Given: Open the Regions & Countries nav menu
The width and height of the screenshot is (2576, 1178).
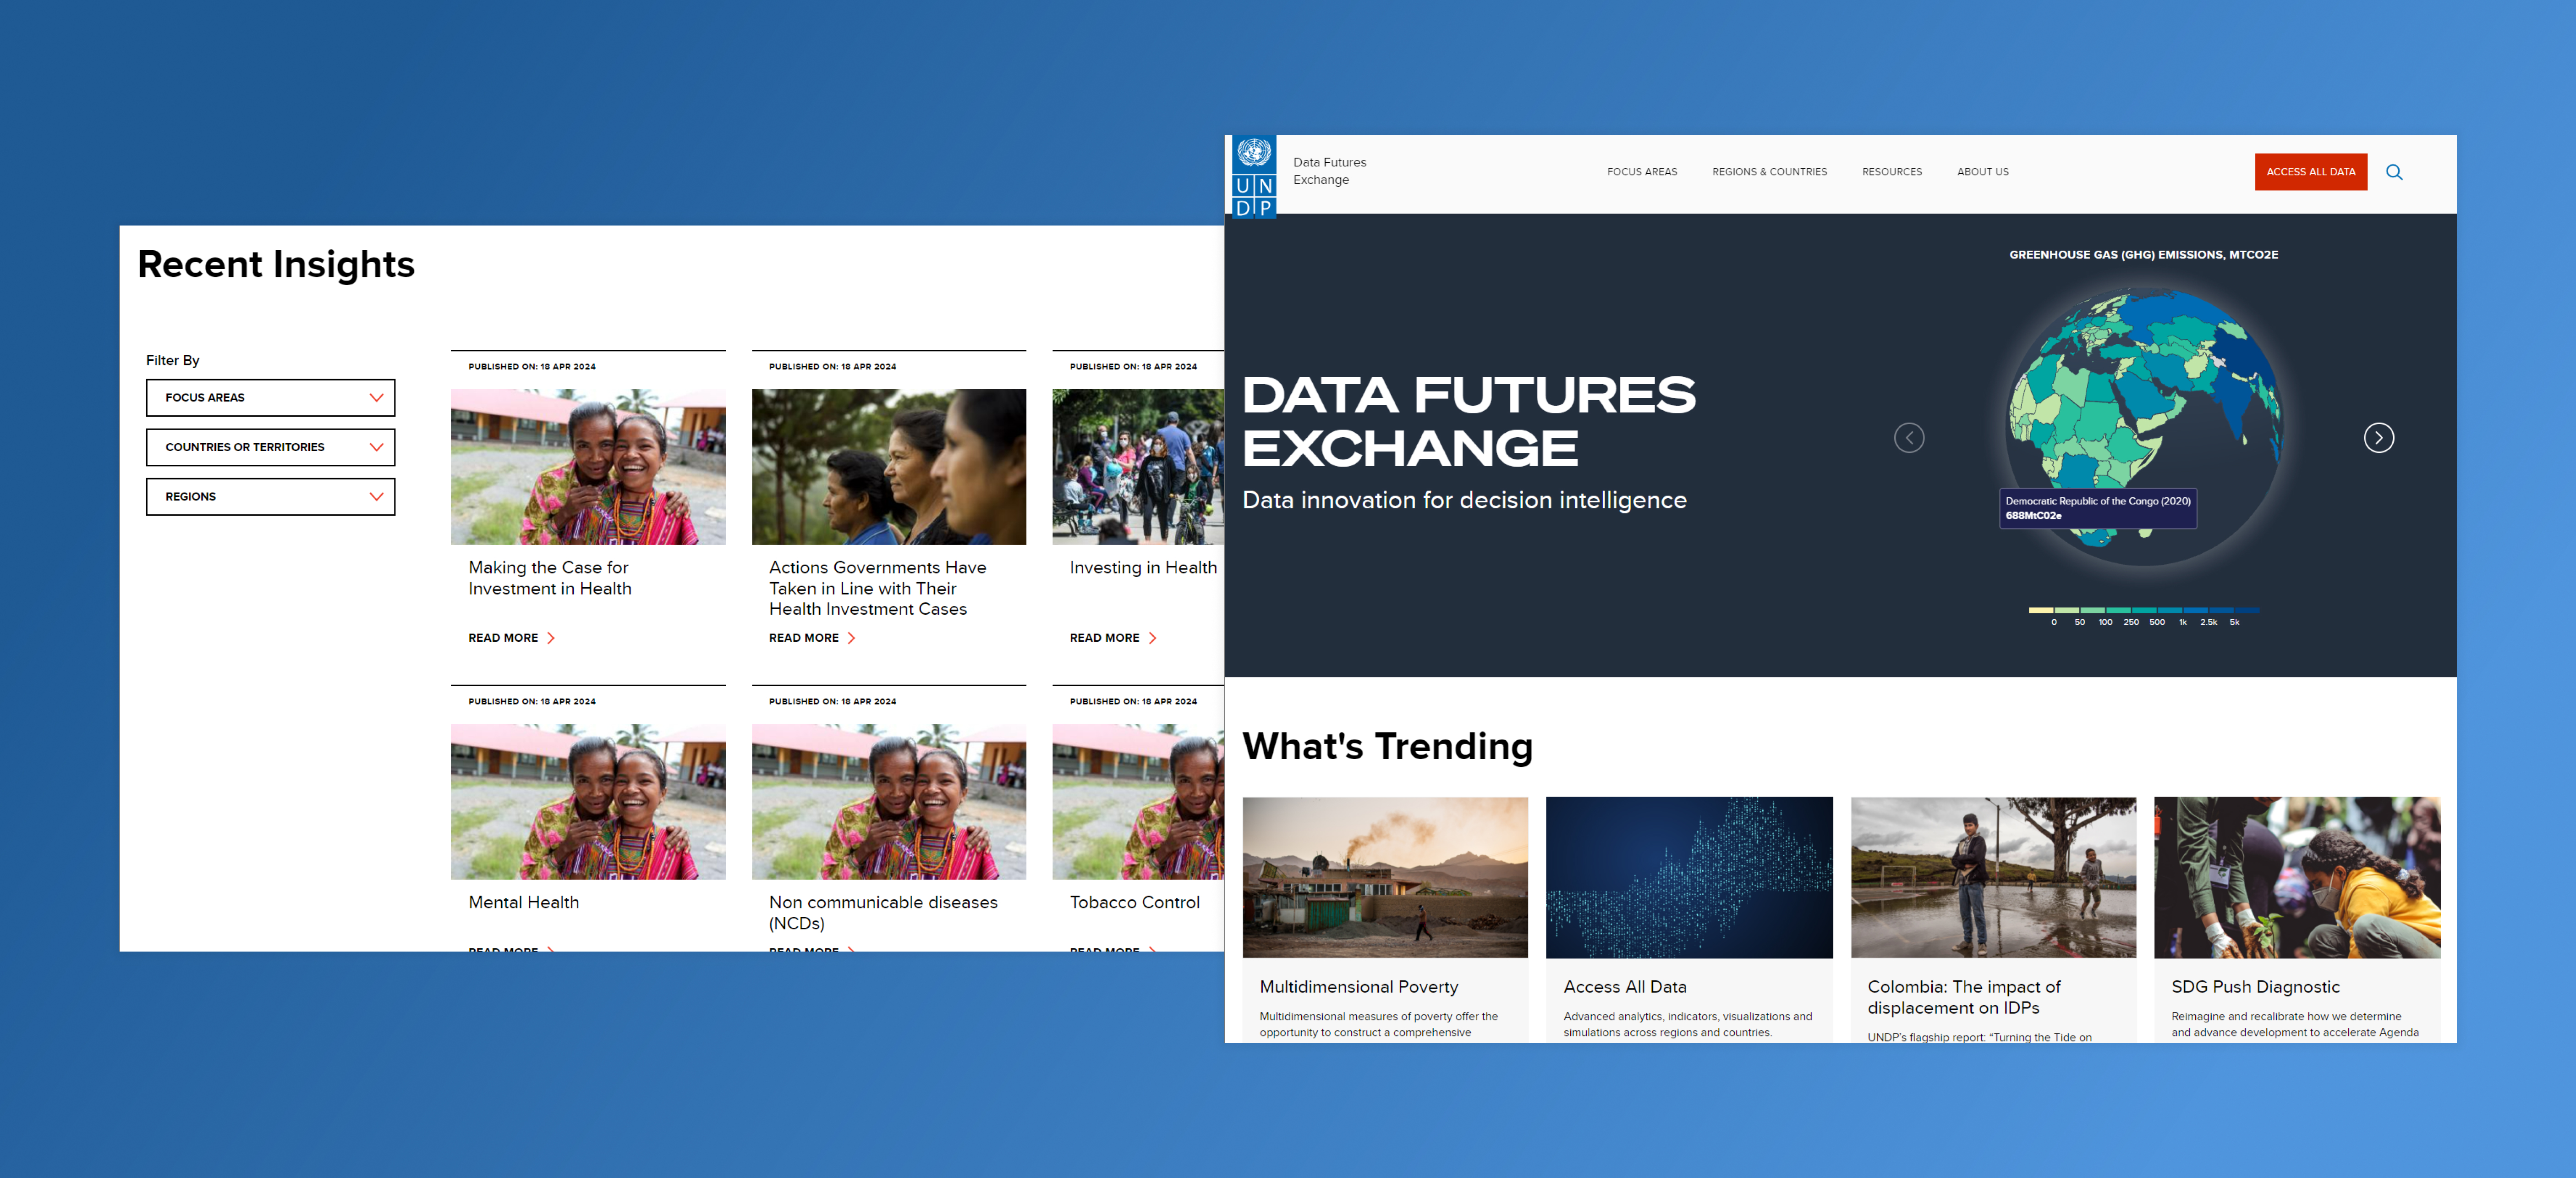Looking at the screenshot, I should (1769, 172).
